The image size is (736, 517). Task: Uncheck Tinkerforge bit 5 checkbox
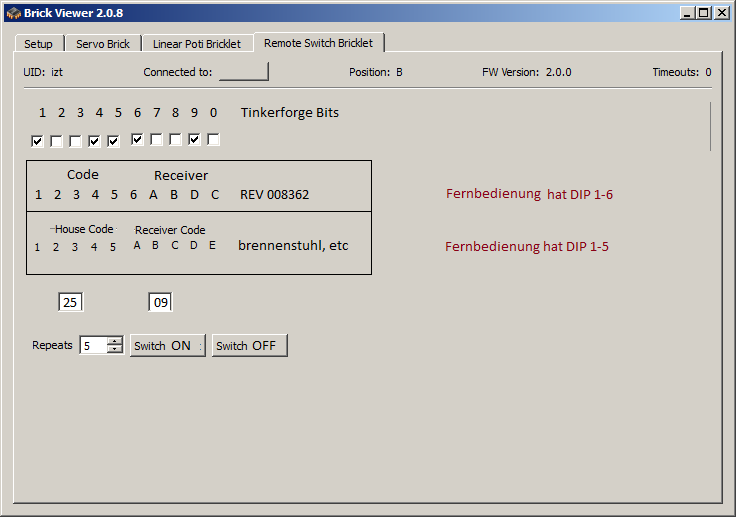tap(113, 141)
